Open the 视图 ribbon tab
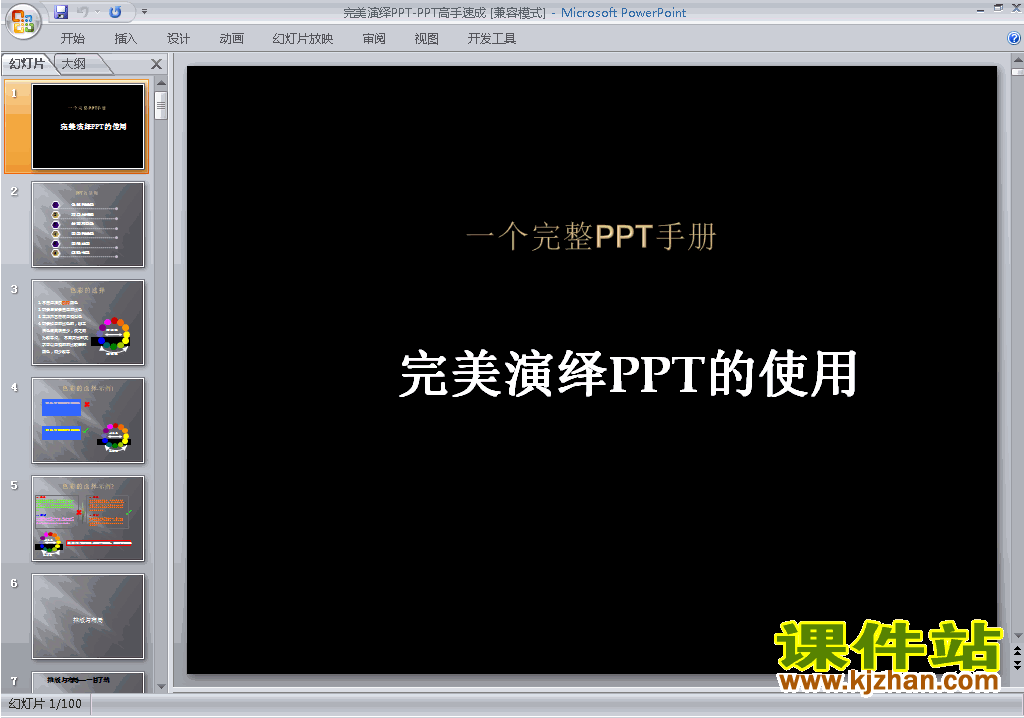1024x718 pixels. [426, 39]
